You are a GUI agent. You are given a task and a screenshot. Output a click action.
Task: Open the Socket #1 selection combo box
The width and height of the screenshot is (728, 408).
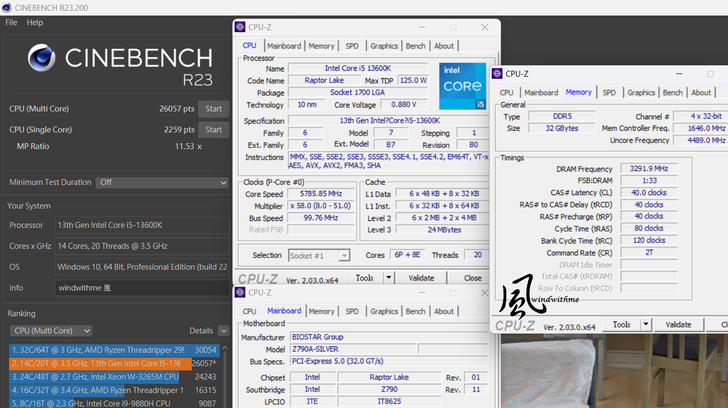point(318,256)
